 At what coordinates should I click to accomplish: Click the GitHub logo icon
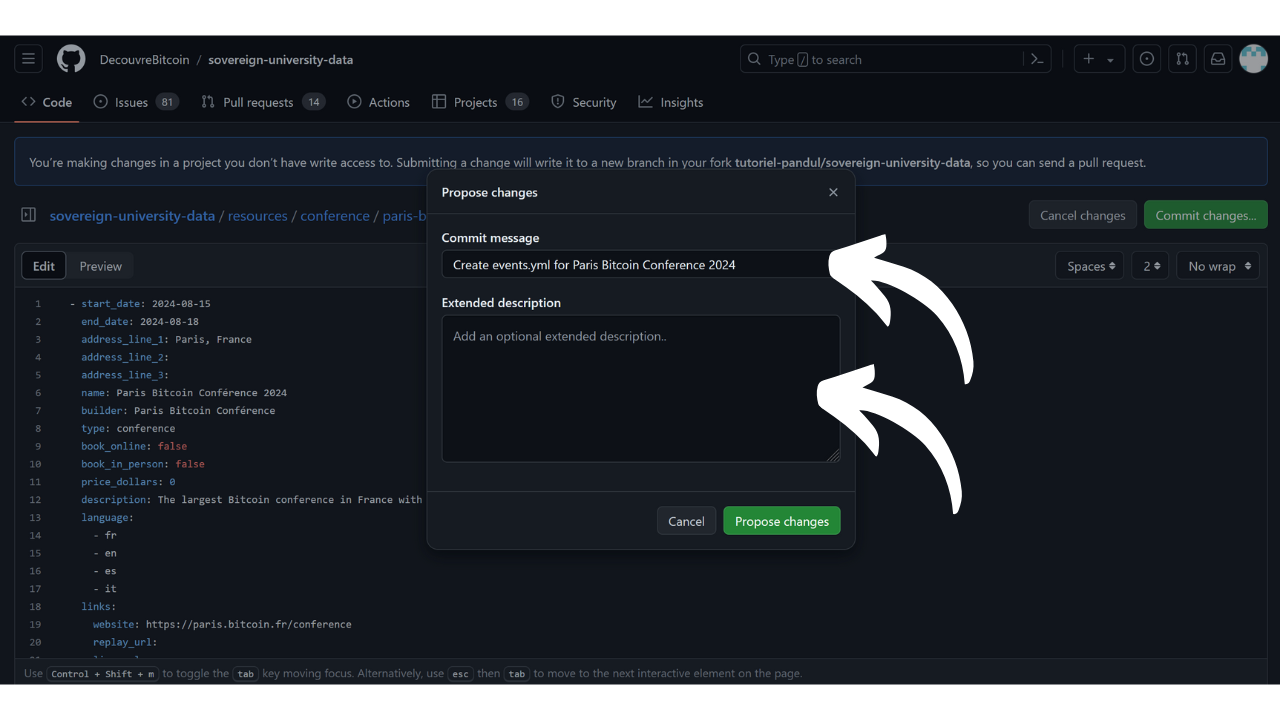(71, 59)
